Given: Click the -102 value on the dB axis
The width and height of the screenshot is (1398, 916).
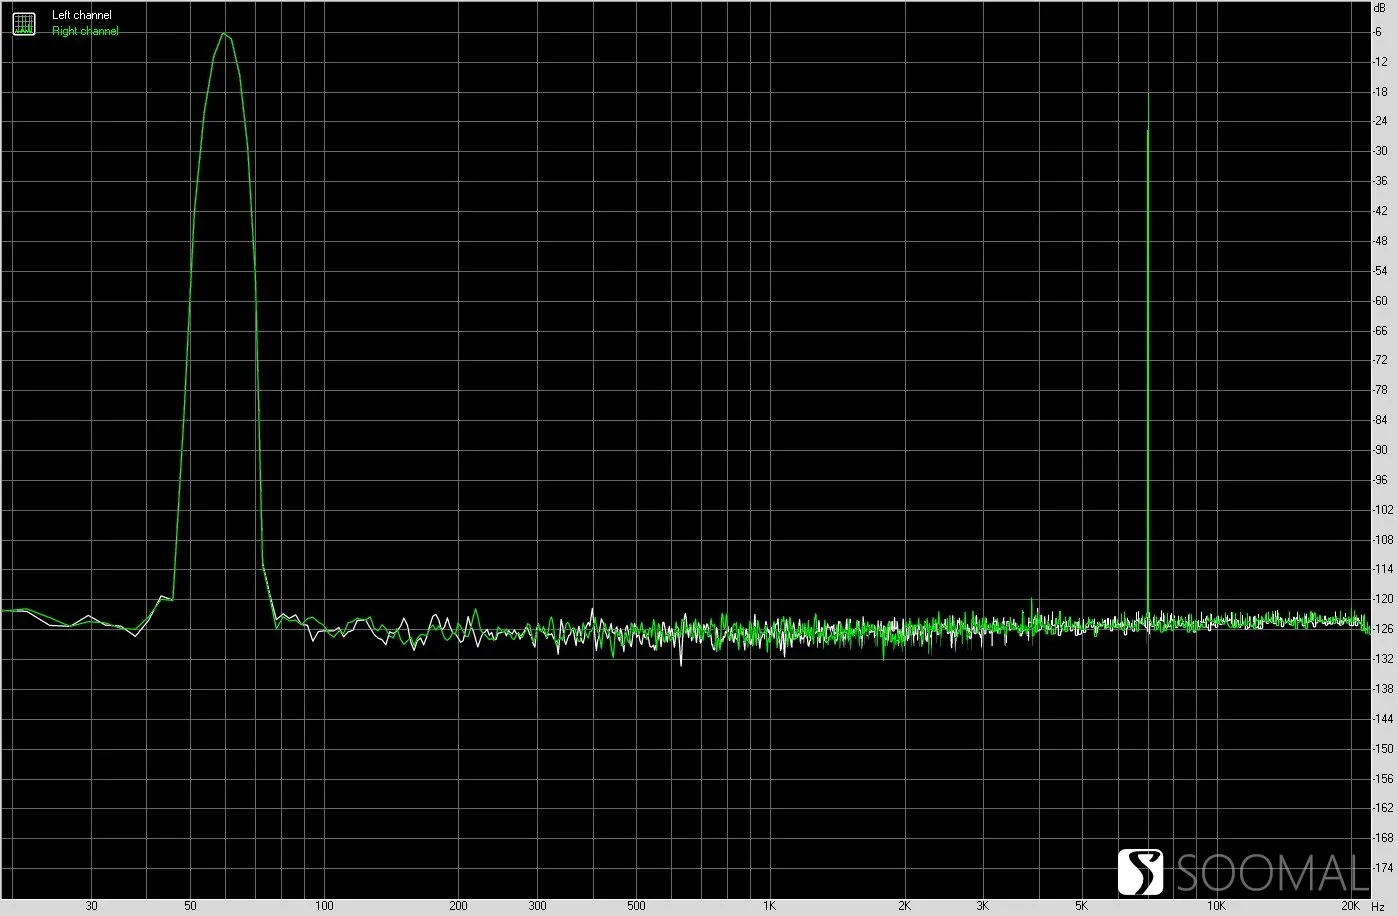Looking at the screenshot, I should [1382, 510].
